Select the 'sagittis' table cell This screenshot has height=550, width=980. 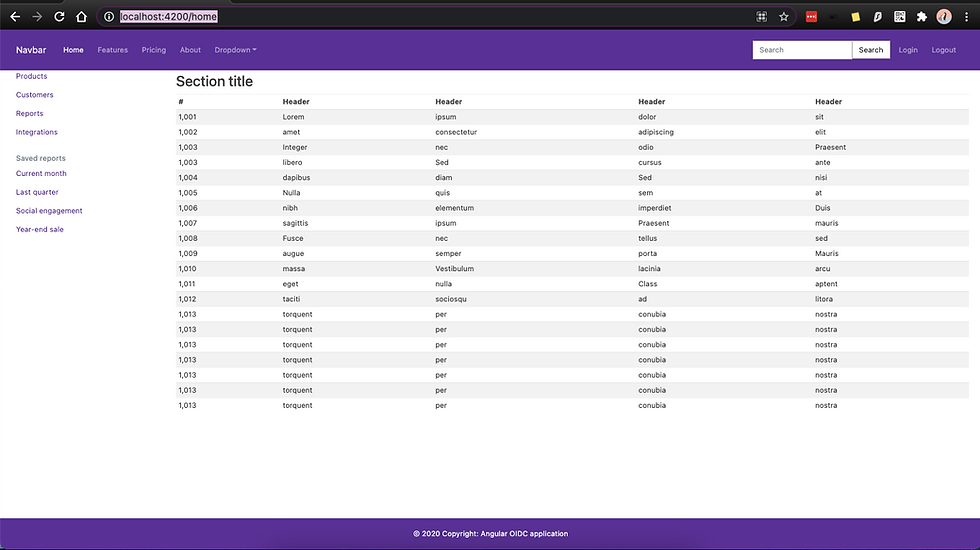[x=295, y=223]
